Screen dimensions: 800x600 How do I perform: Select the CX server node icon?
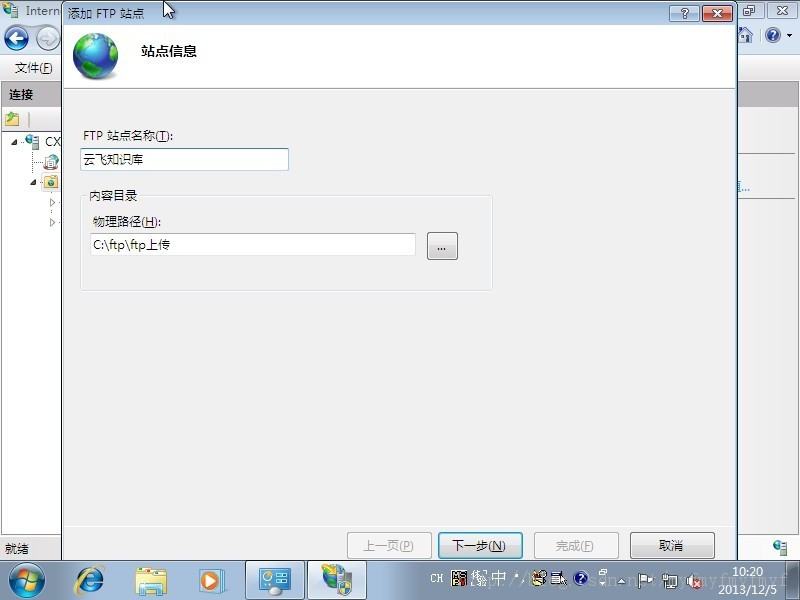coord(30,141)
